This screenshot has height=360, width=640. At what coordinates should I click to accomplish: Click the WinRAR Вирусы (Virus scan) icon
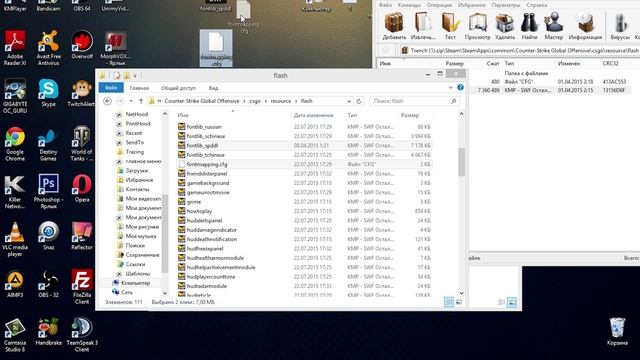[x=620, y=26]
